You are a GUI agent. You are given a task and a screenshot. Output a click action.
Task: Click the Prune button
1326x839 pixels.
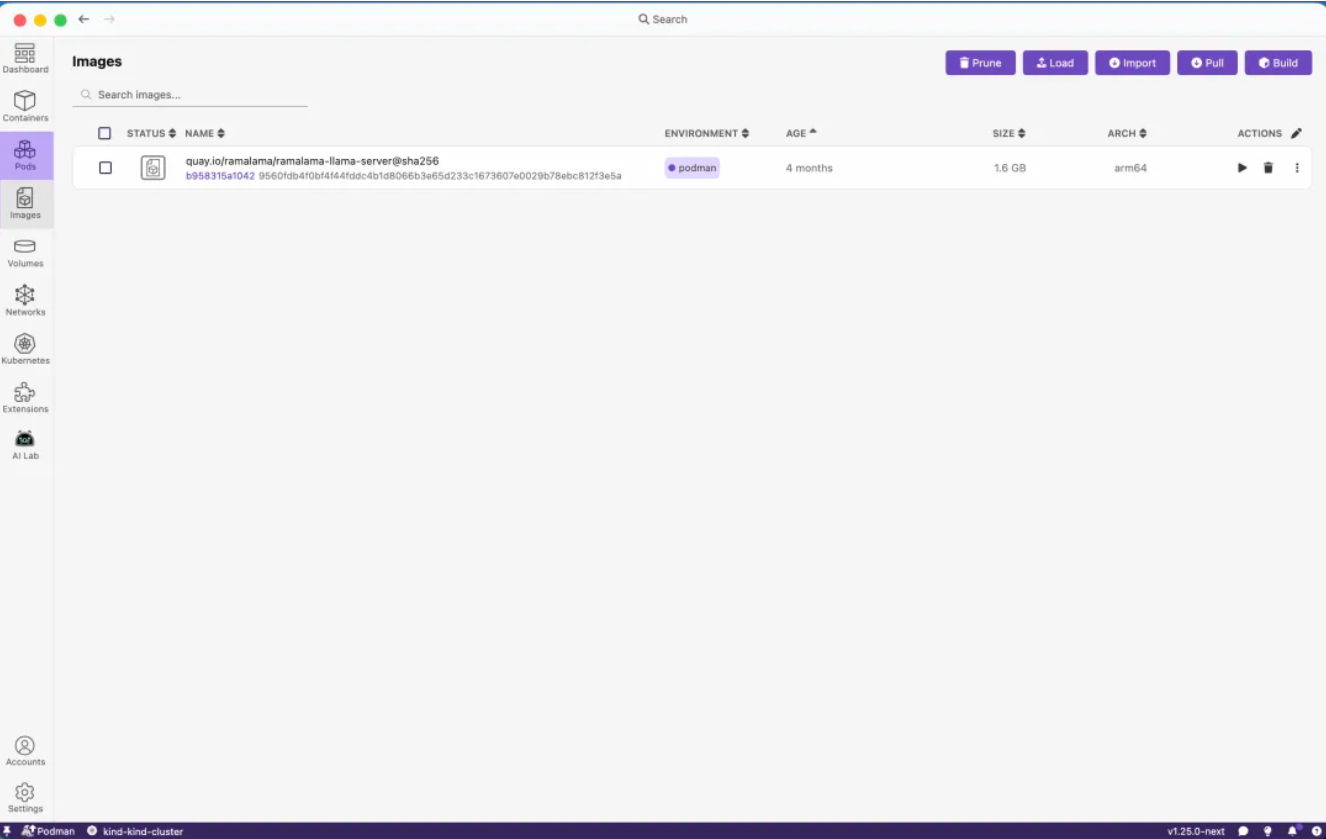[x=980, y=63]
